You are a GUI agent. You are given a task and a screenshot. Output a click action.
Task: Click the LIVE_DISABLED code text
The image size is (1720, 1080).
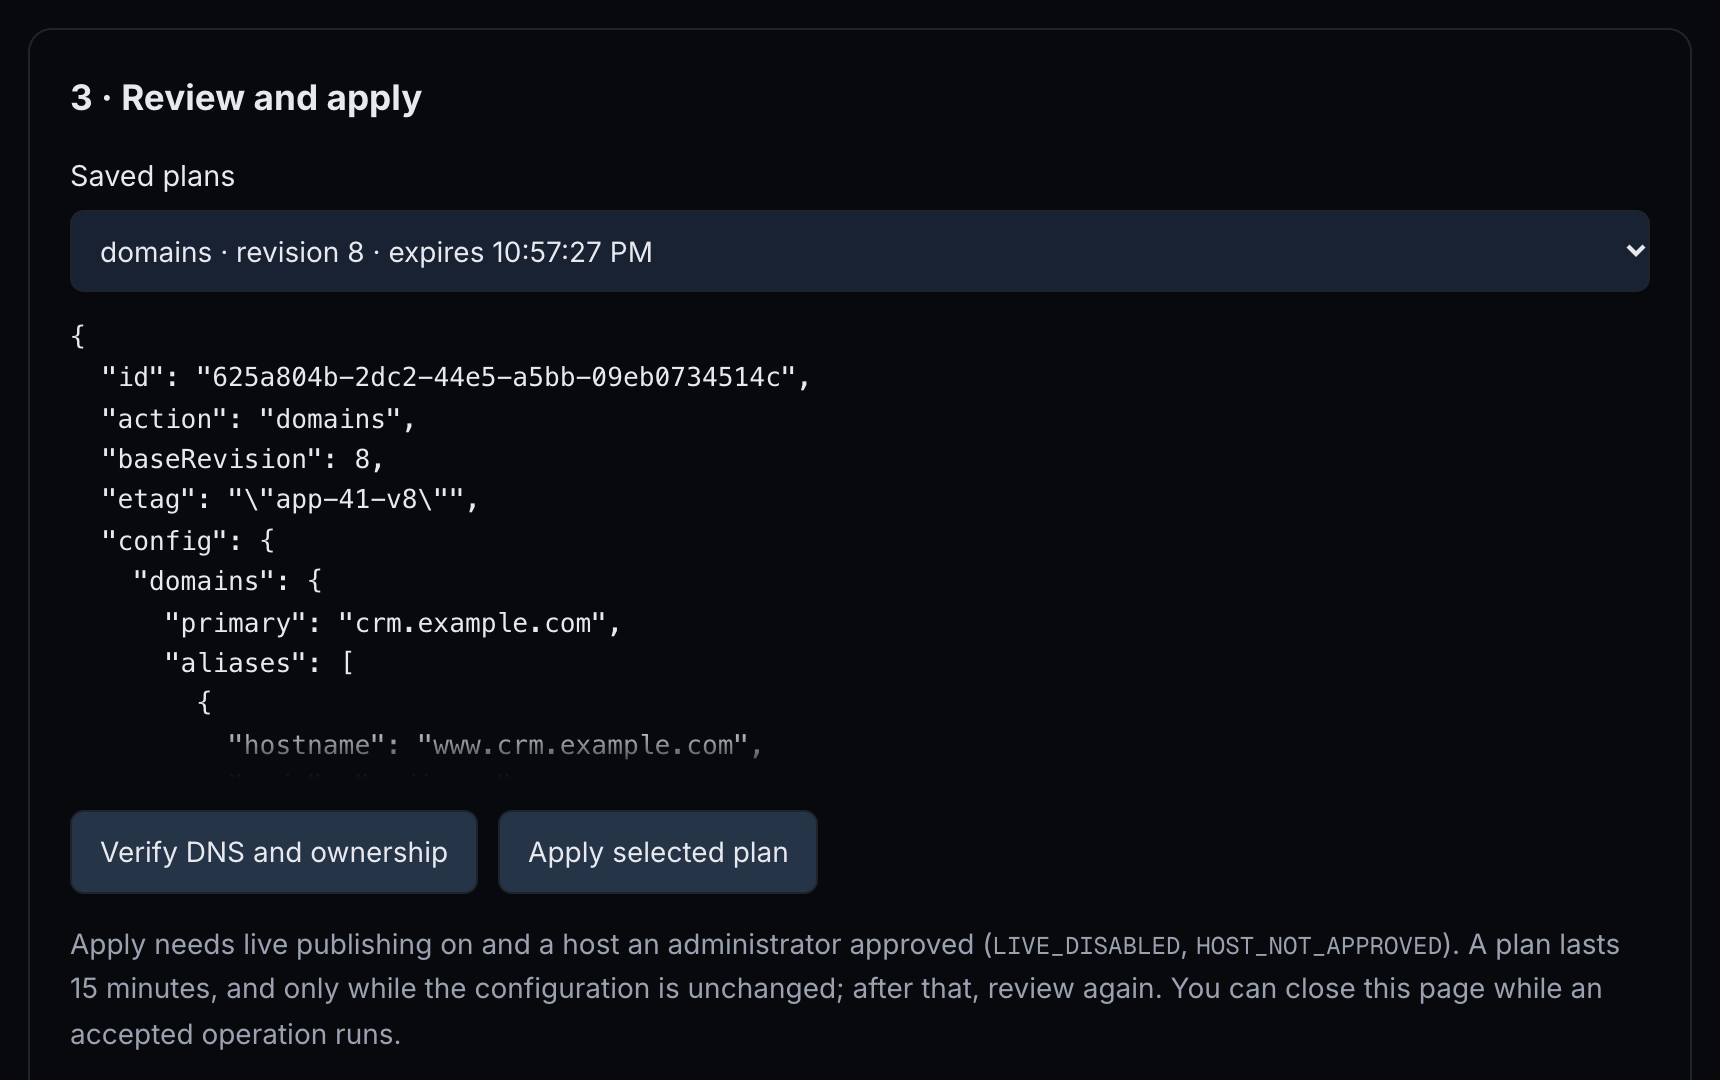1086,946
